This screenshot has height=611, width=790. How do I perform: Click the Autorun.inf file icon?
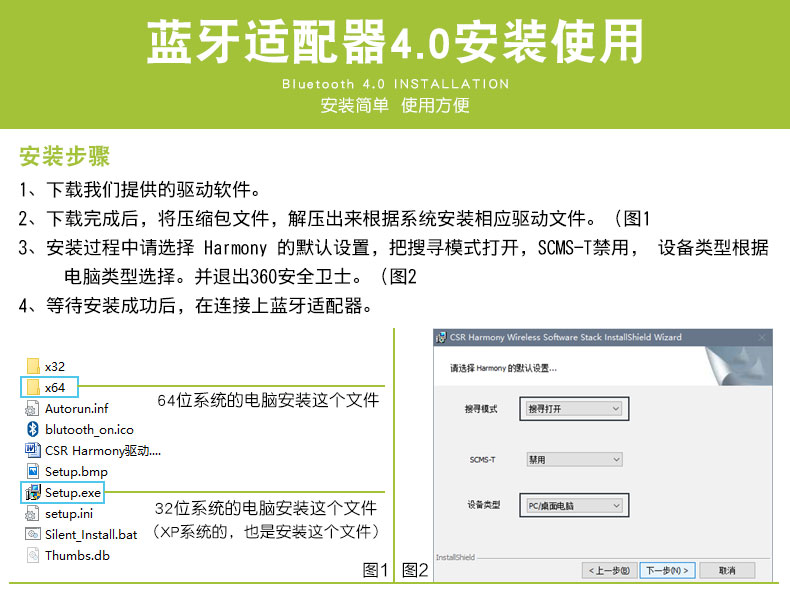tap(32, 409)
